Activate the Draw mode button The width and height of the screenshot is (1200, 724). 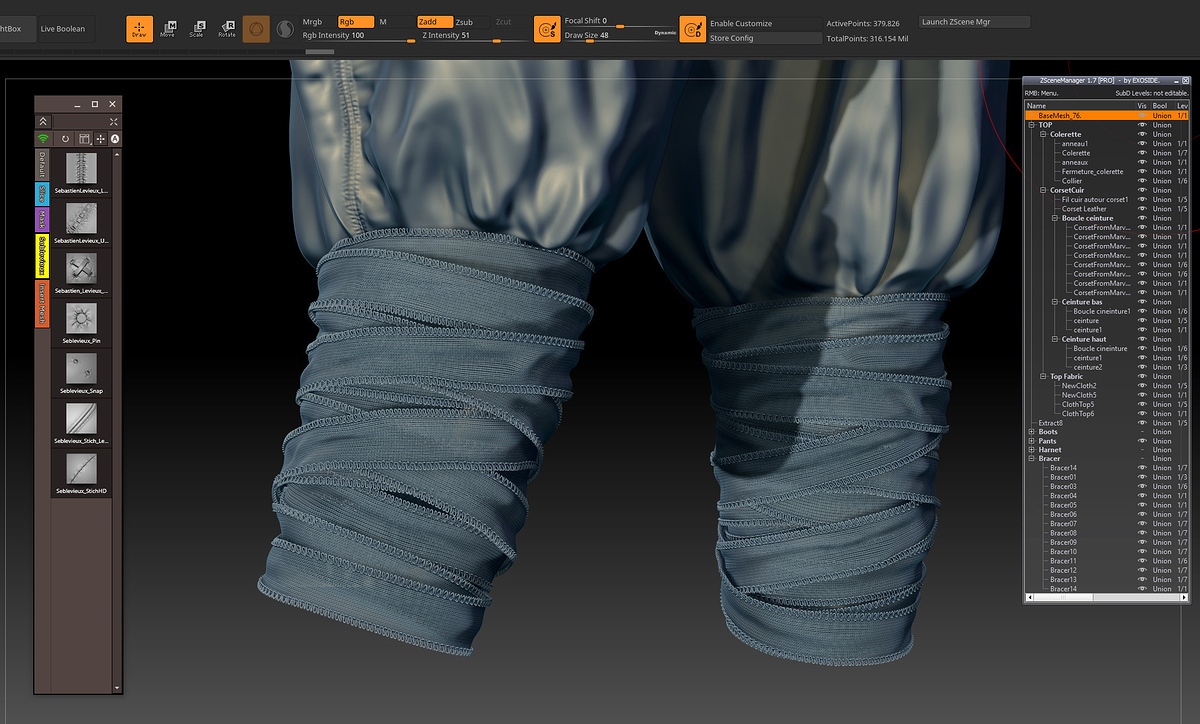click(140, 29)
